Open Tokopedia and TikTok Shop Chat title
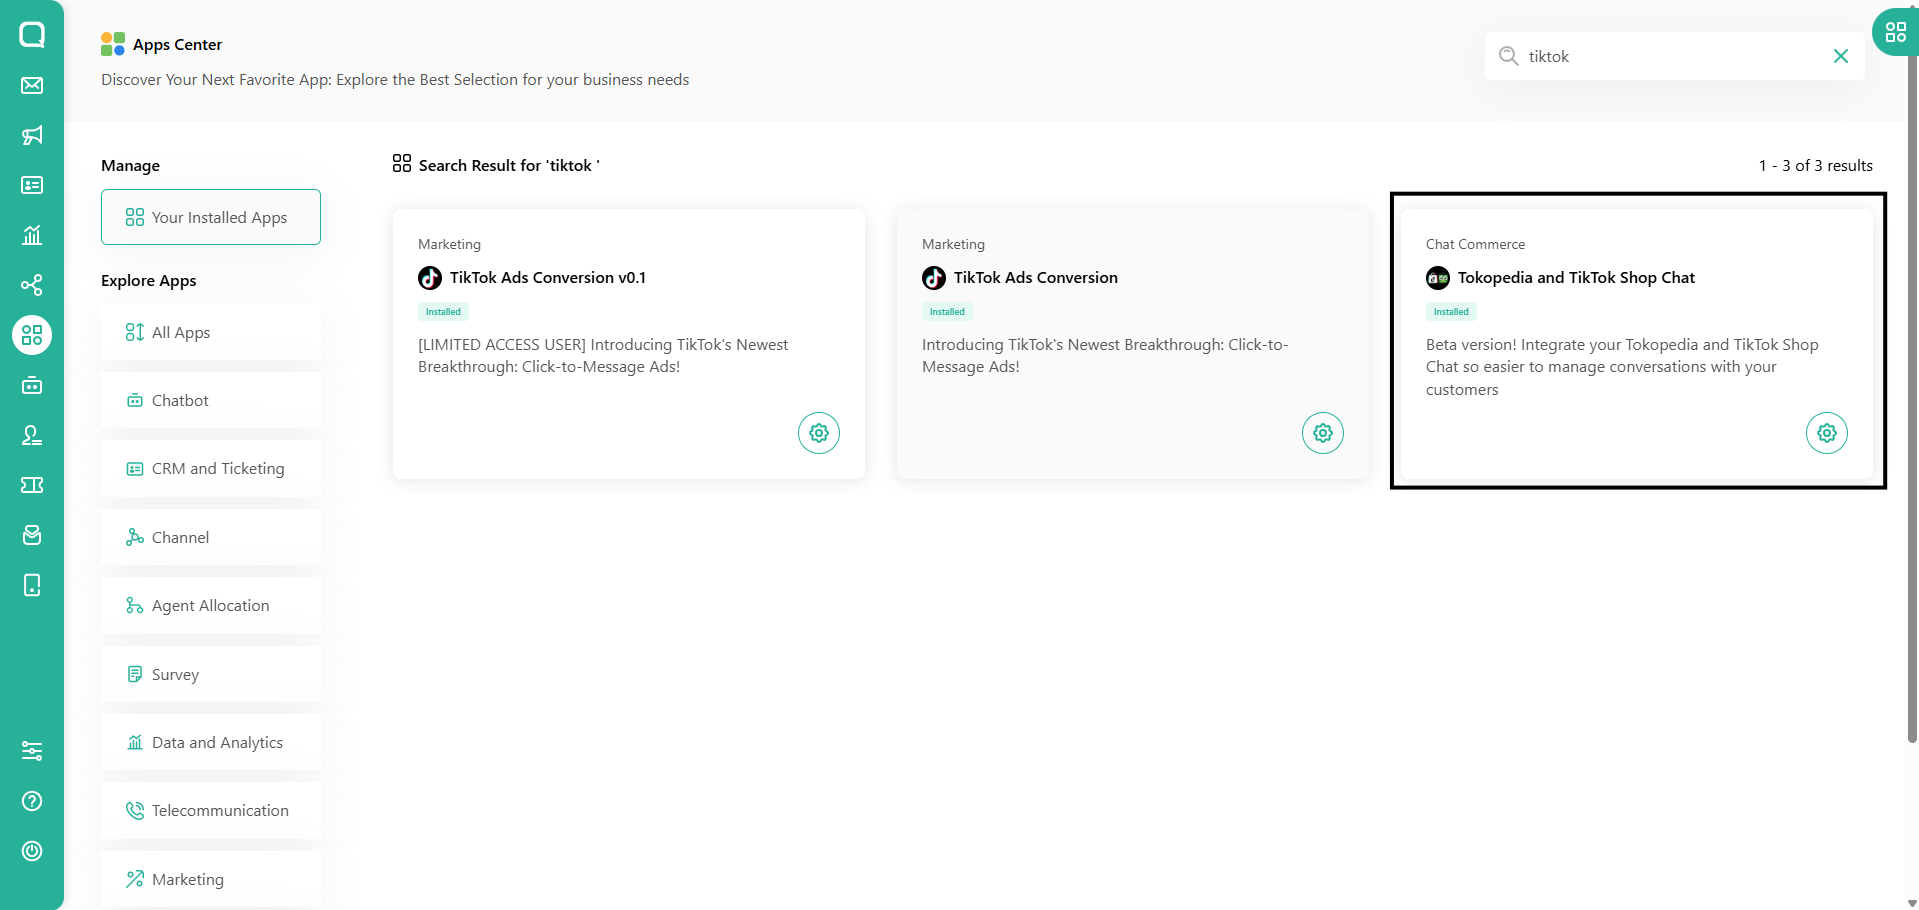 coord(1576,278)
